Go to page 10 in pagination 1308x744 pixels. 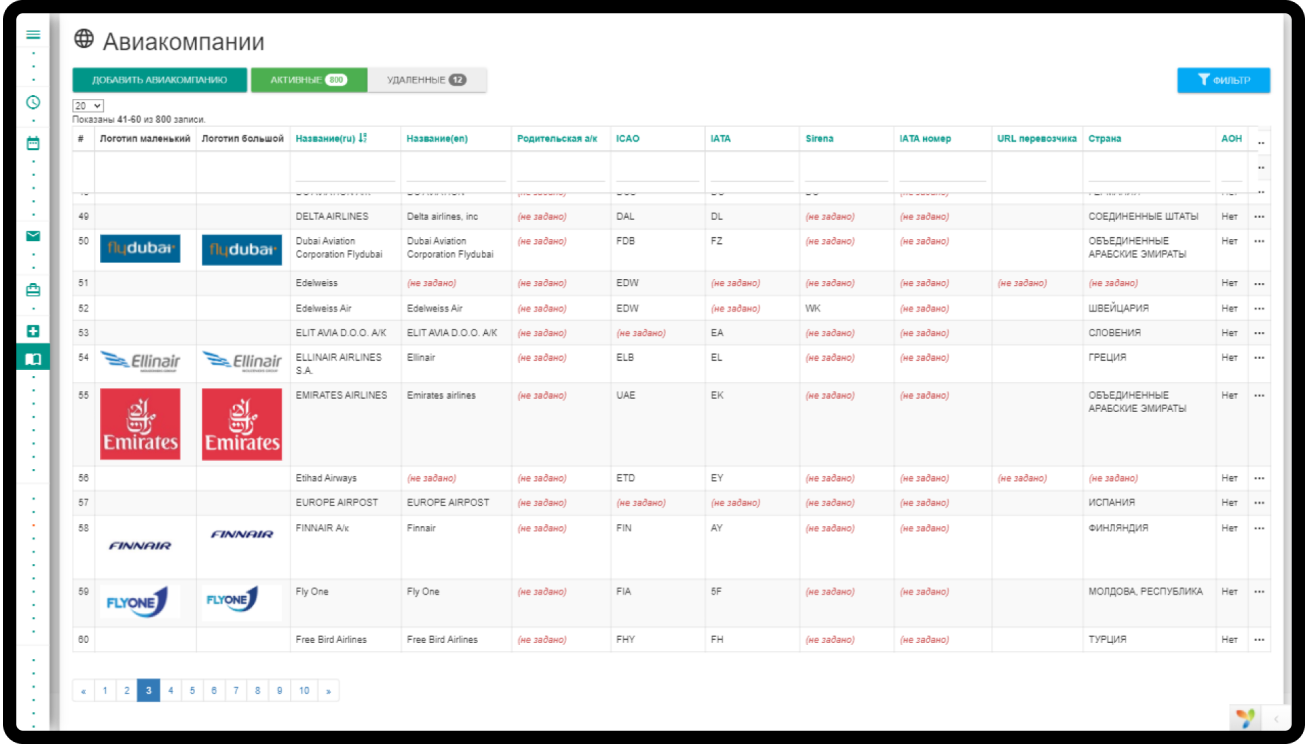[x=304, y=690]
